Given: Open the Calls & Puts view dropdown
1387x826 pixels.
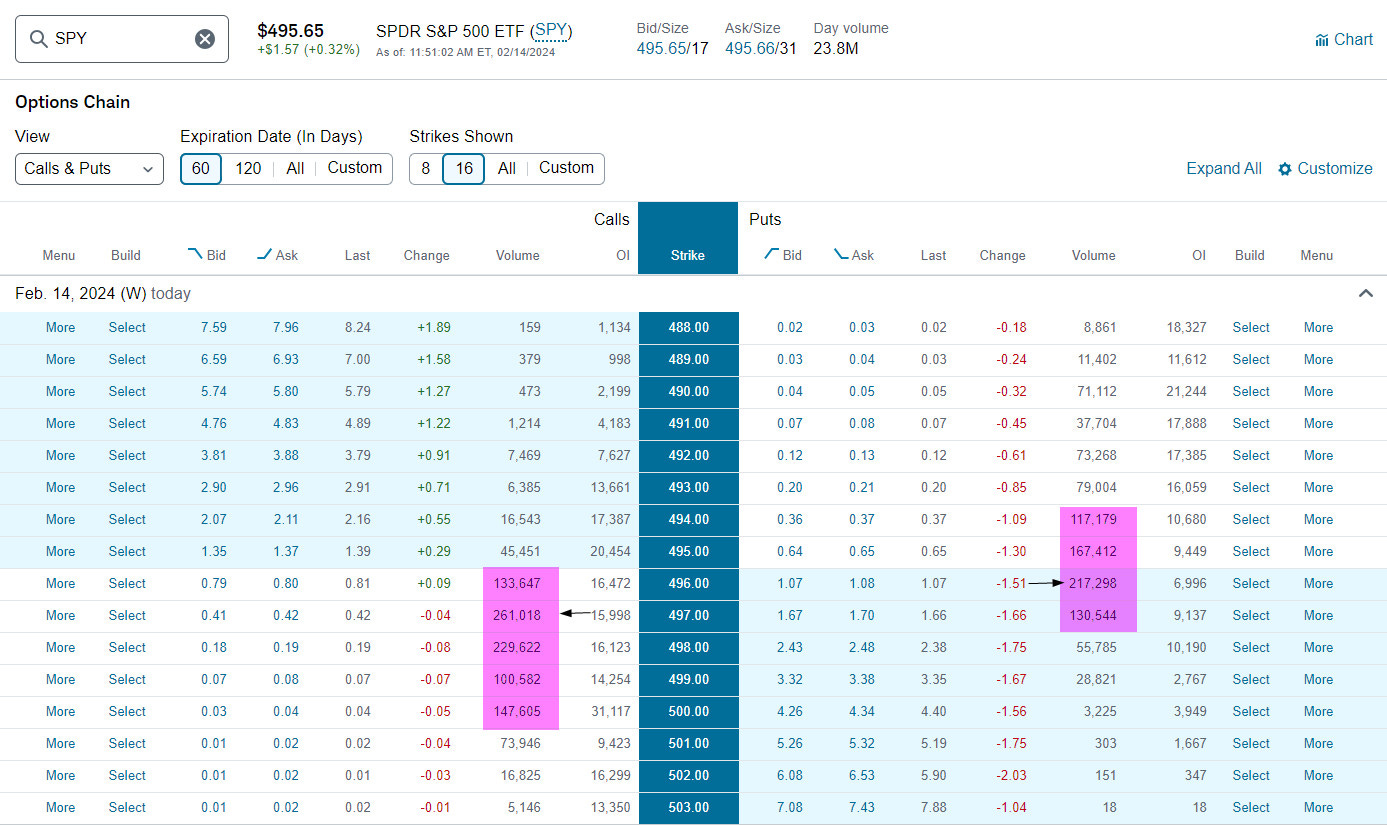Looking at the screenshot, I should pos(89,169).
